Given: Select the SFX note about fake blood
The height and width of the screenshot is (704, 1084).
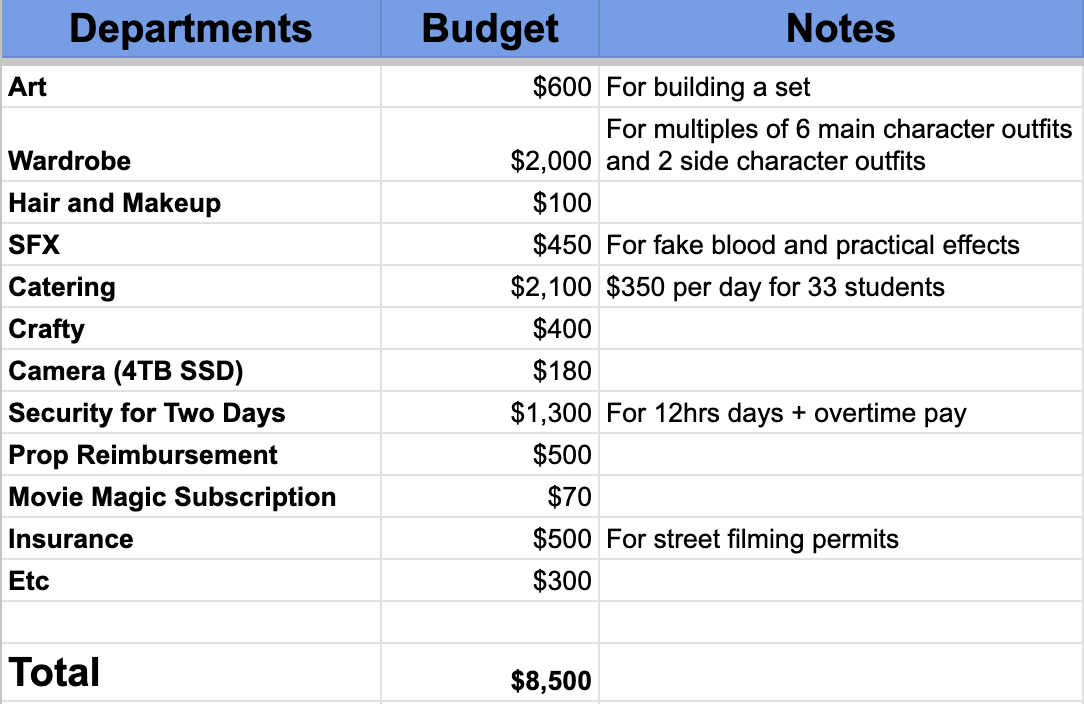Looking at the screenshot, I should pos(813,245).
